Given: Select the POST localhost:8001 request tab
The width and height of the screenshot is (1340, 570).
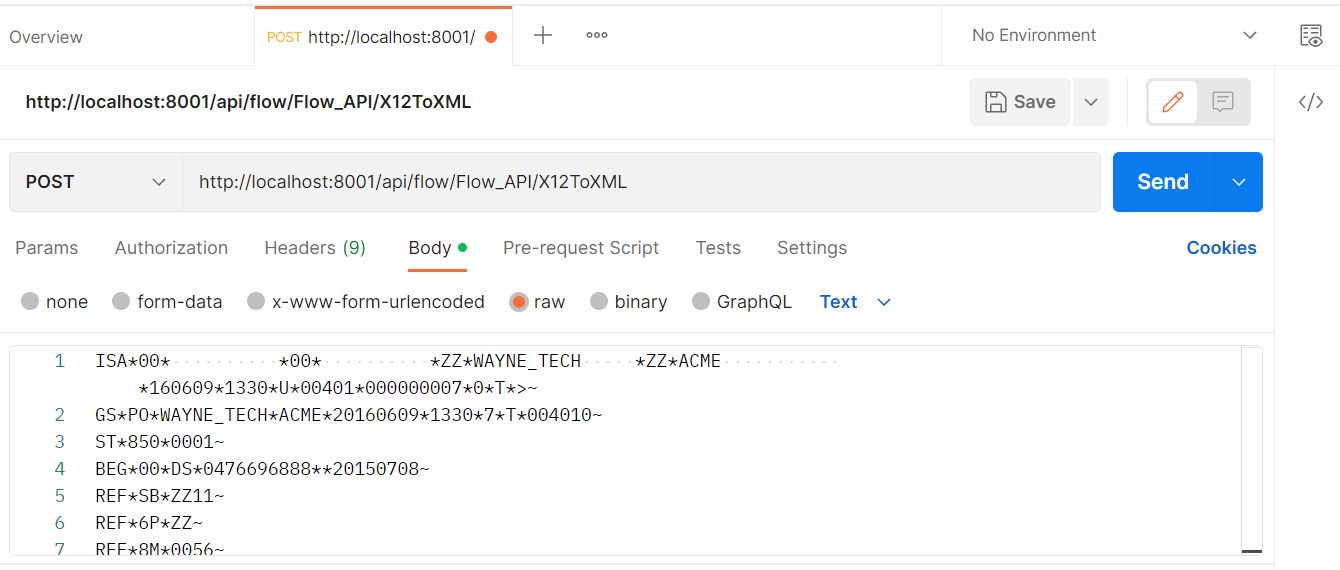Looking at the screenshot, I should click(x=383, y=37).
